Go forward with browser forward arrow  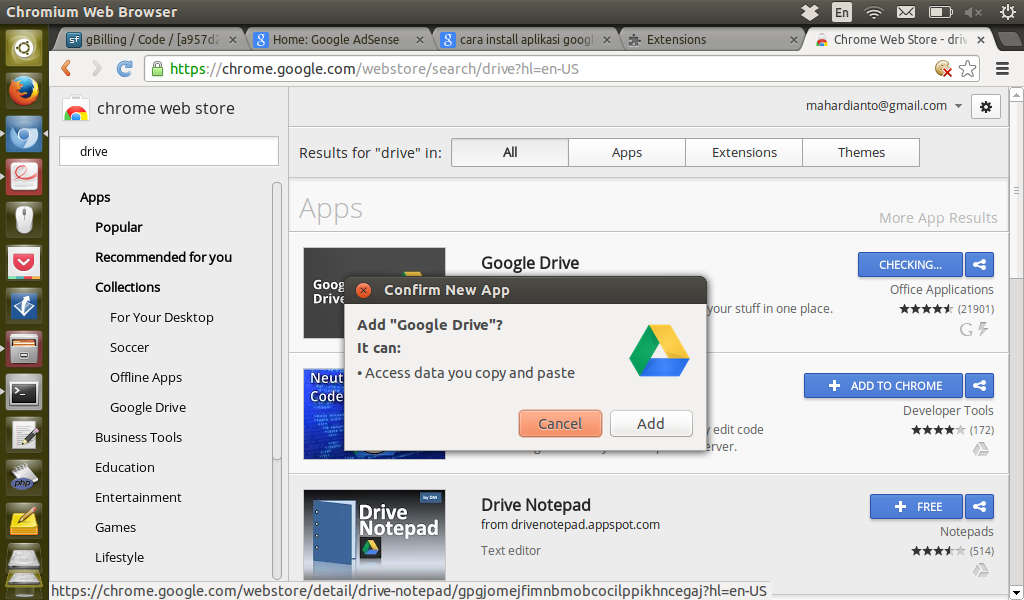pyautogui.click(x=97, y=69)
